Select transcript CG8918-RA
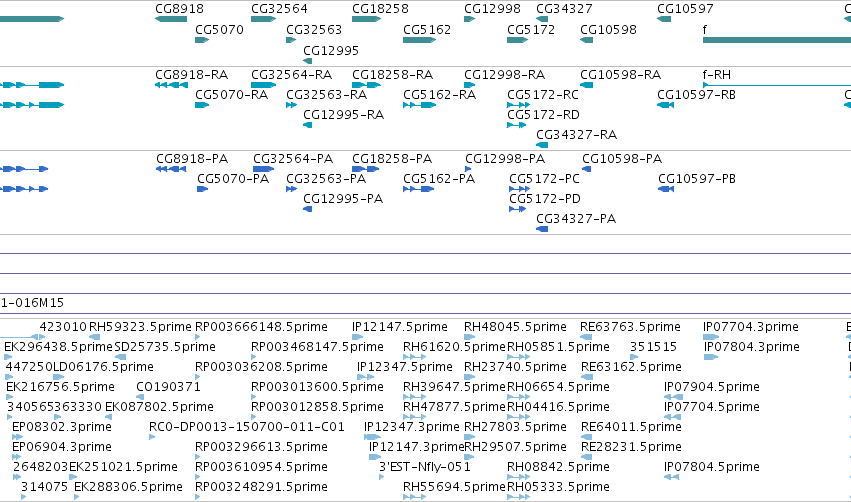Screen dimensions: 851x502 [192, 74]
